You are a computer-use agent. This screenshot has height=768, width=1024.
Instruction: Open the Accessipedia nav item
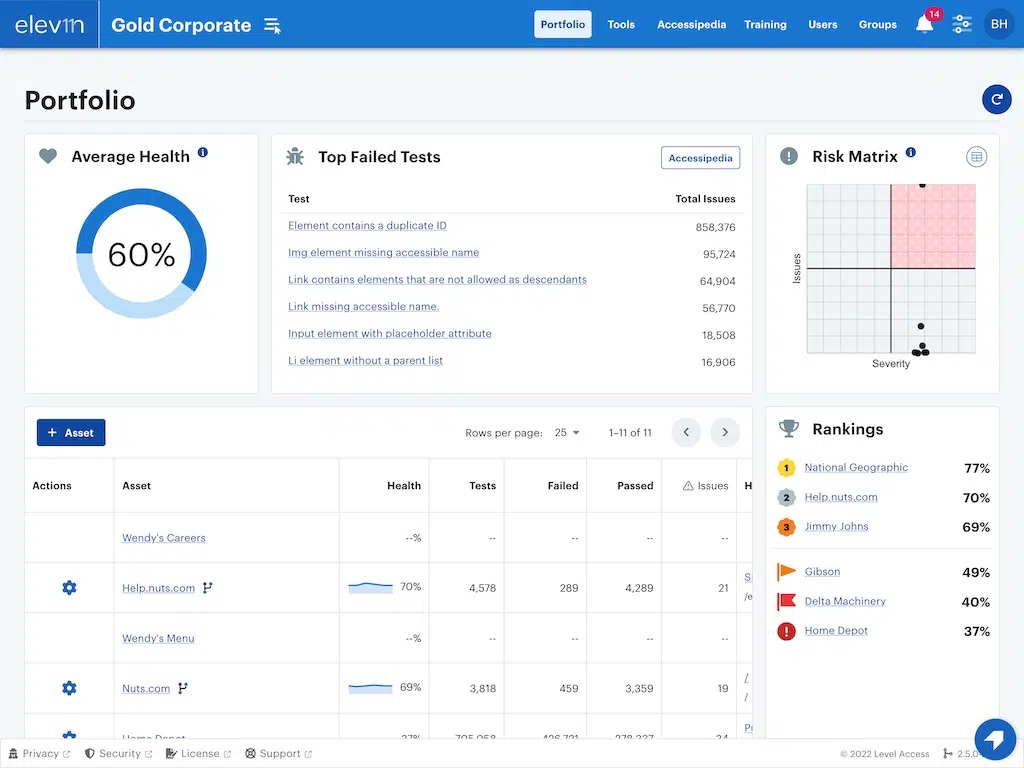[x=691, y=24]
